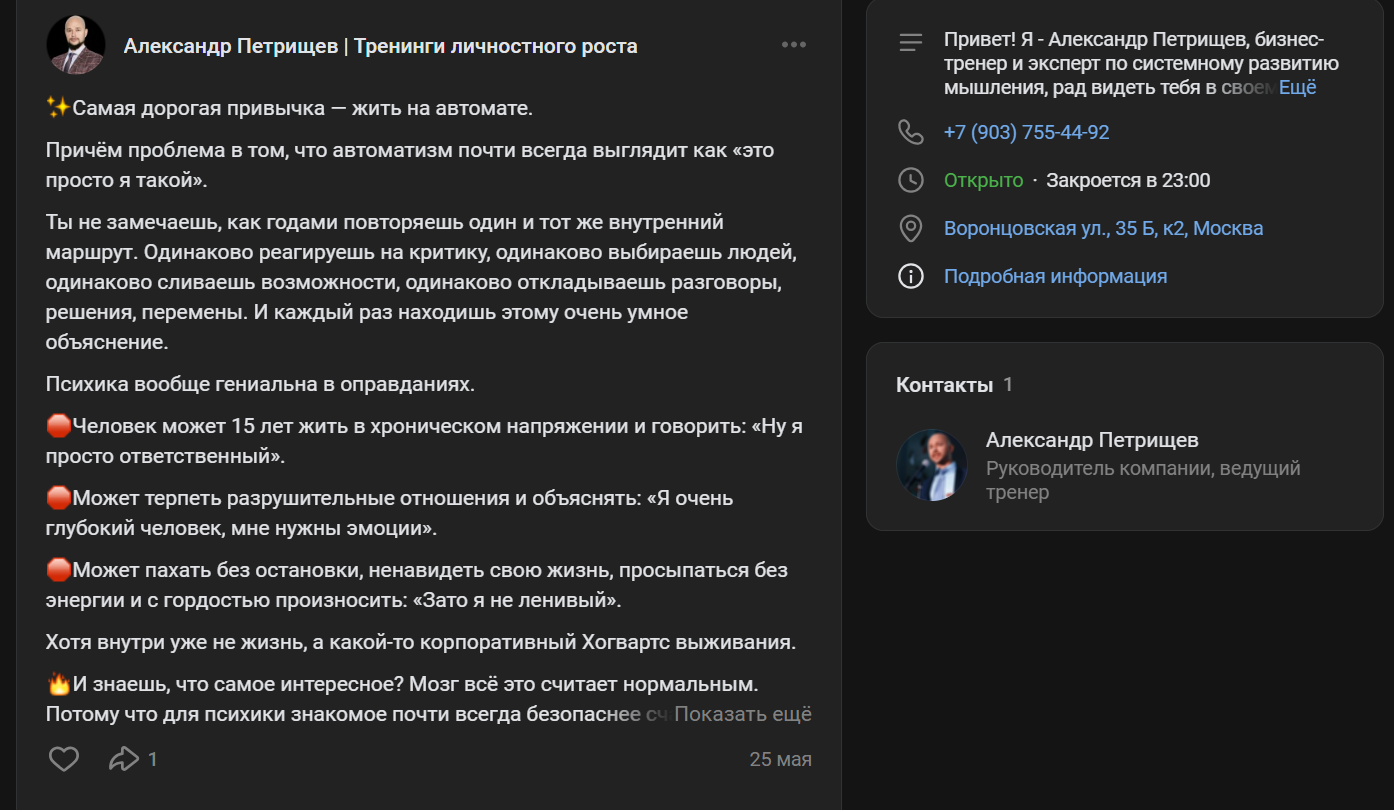Image resolution: width=1394 pixels, height=810 pixels.
Task: Open the community name link in post header
Action: pos(380,46)
